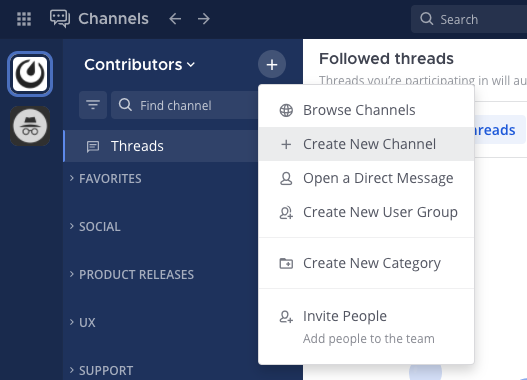Viewport: 527px width, 380px height.
Task: Select the Mattermost team icon
Action: pos(30,74)
